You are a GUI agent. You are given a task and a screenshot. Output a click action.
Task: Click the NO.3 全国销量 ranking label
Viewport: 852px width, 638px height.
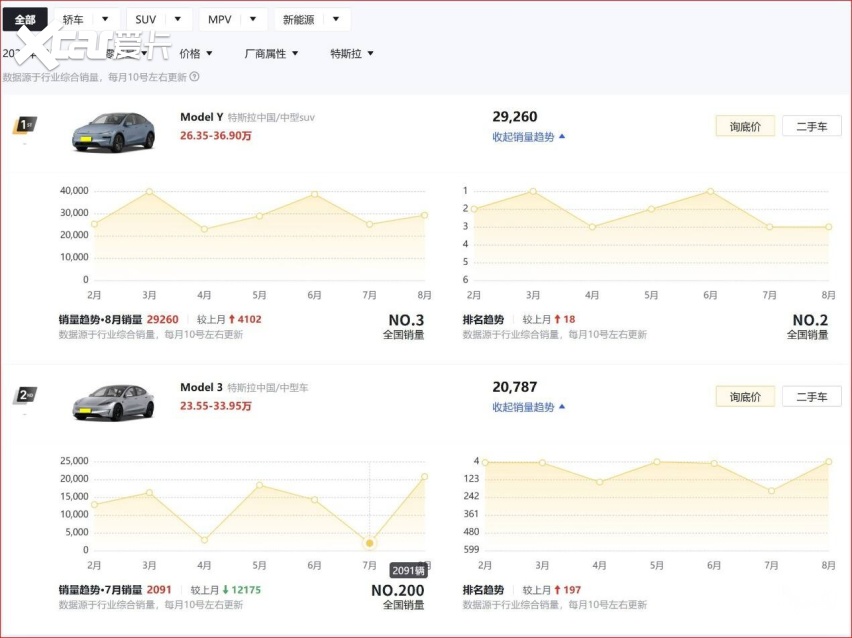click(x=404, y=327)
